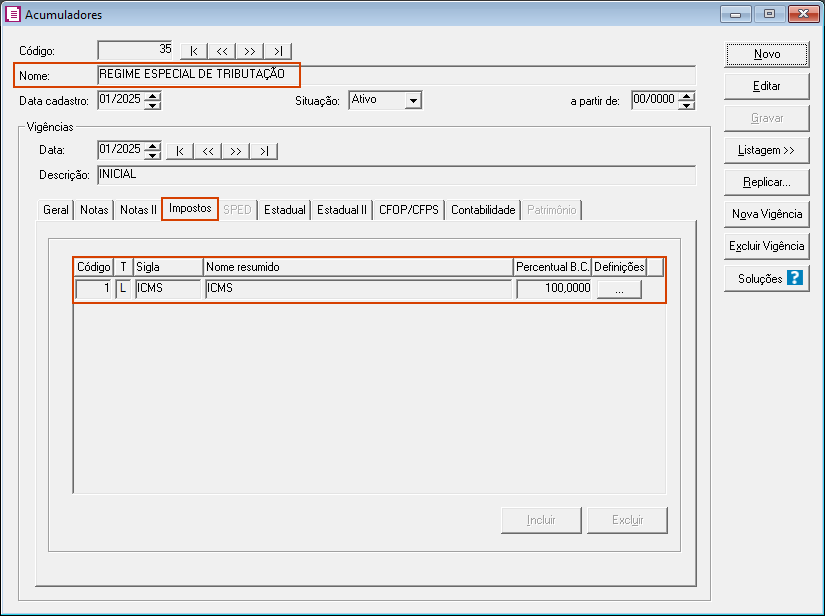Increase the Data cadastro spinner value
The image size is (825, 616).
(152, 96)
